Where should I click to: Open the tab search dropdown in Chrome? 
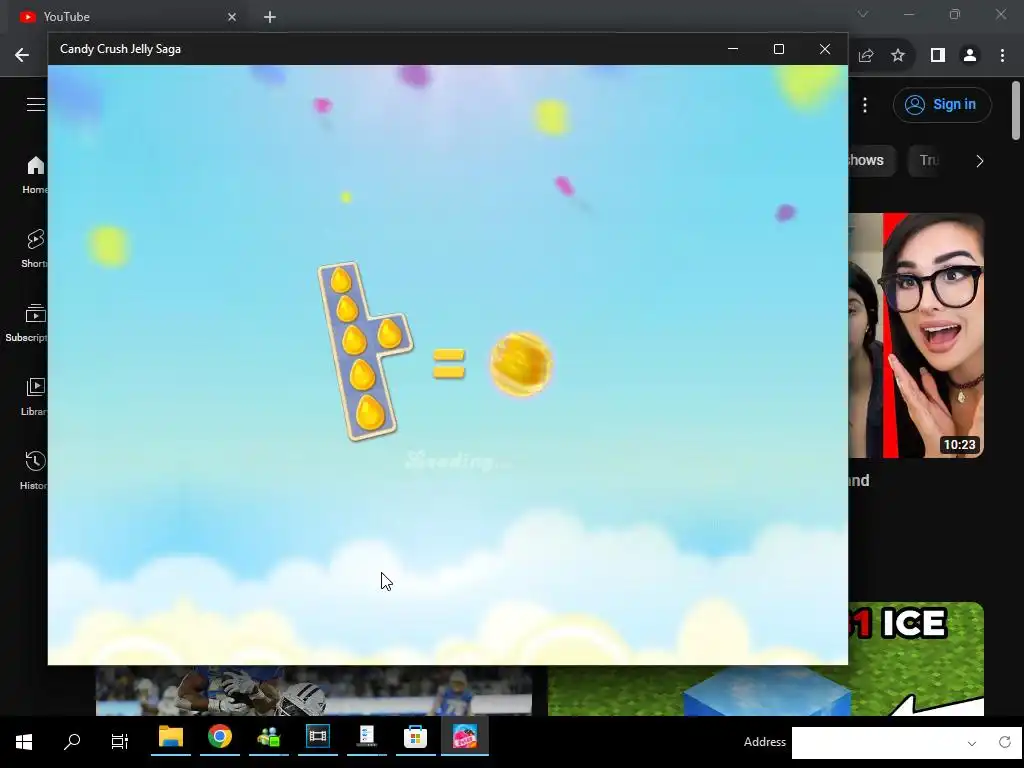pyautogui.click(x=863, y=14)
